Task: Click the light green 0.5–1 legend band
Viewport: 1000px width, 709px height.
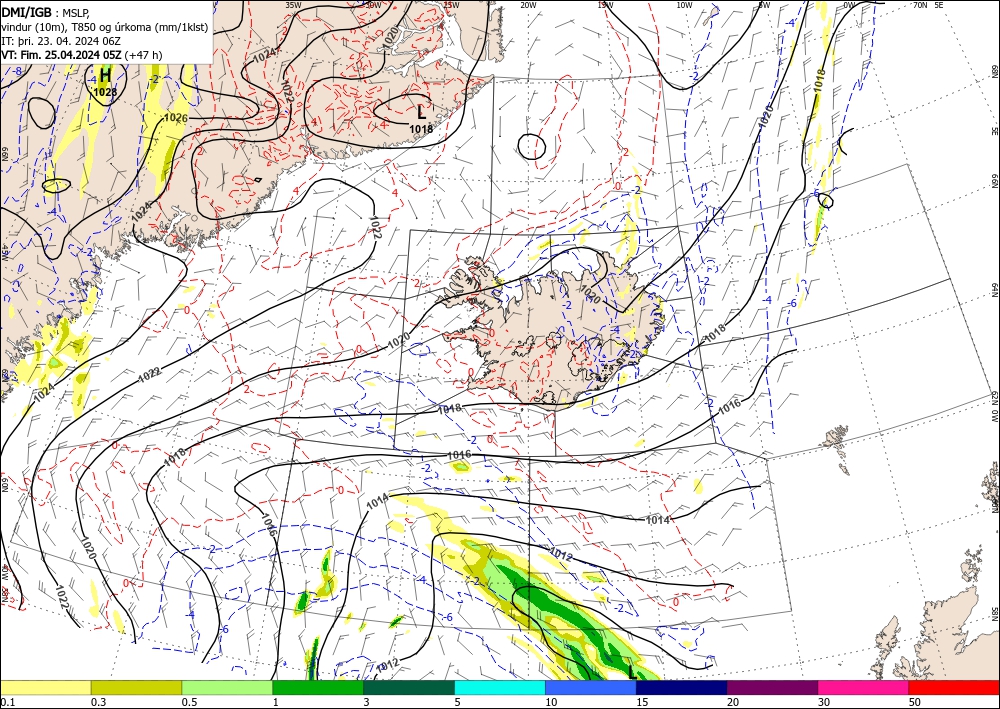Action: (227, 687)
